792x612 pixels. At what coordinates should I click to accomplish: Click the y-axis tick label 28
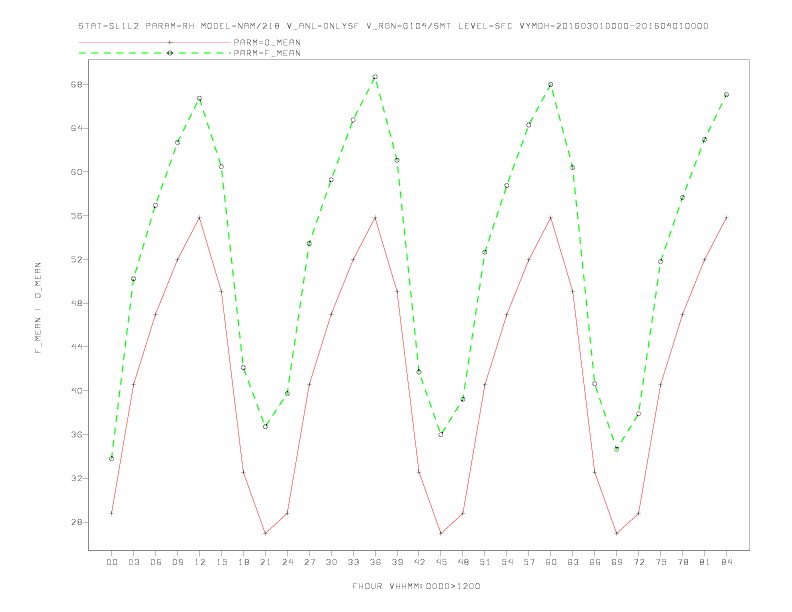click(x=76, y=522)
